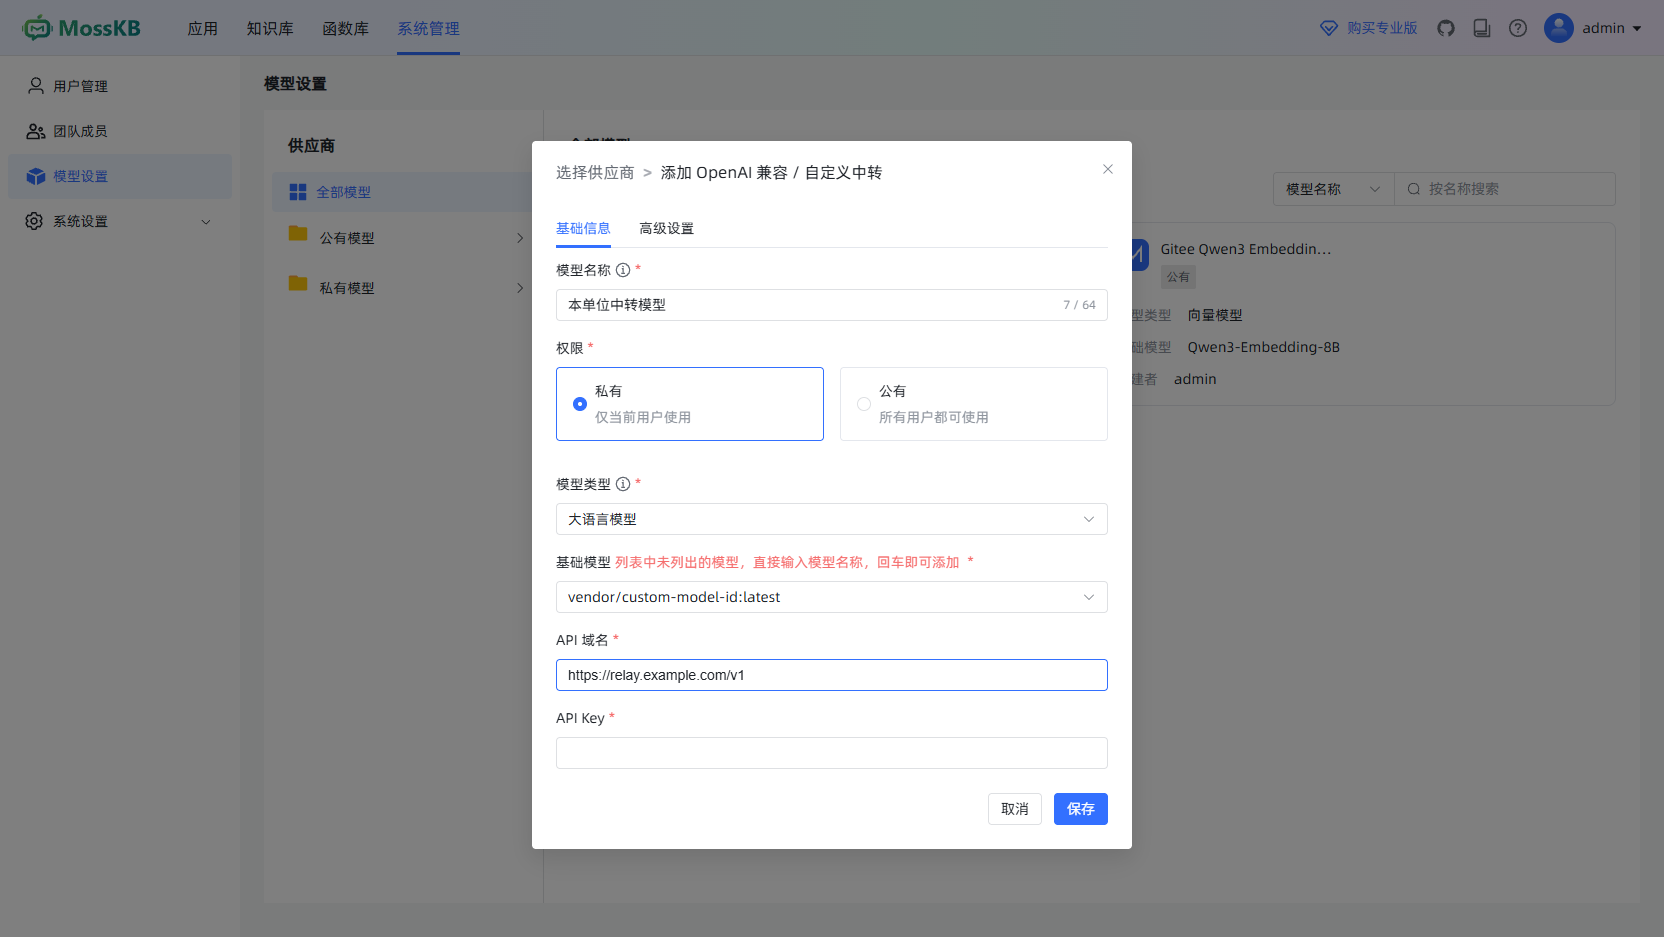
Task: Click the 团队成员 people icon
Action: 36,131
